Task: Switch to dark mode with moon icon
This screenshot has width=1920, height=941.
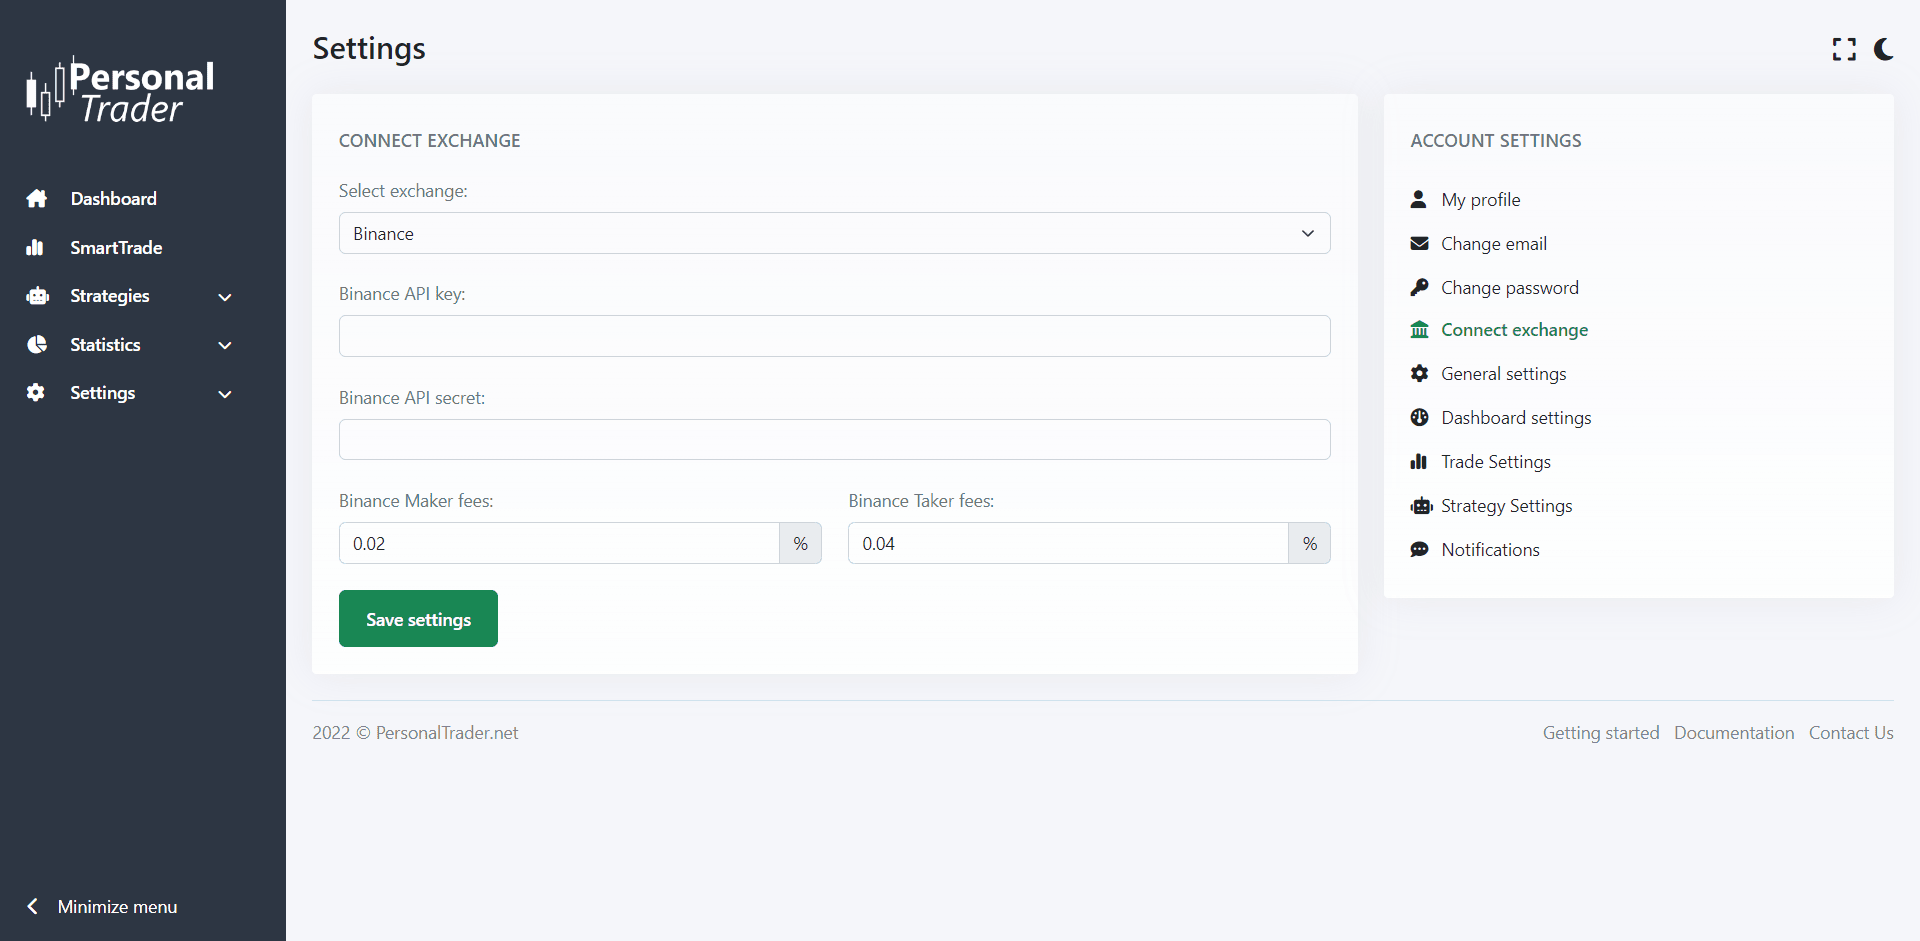Action: point(1884,49)
